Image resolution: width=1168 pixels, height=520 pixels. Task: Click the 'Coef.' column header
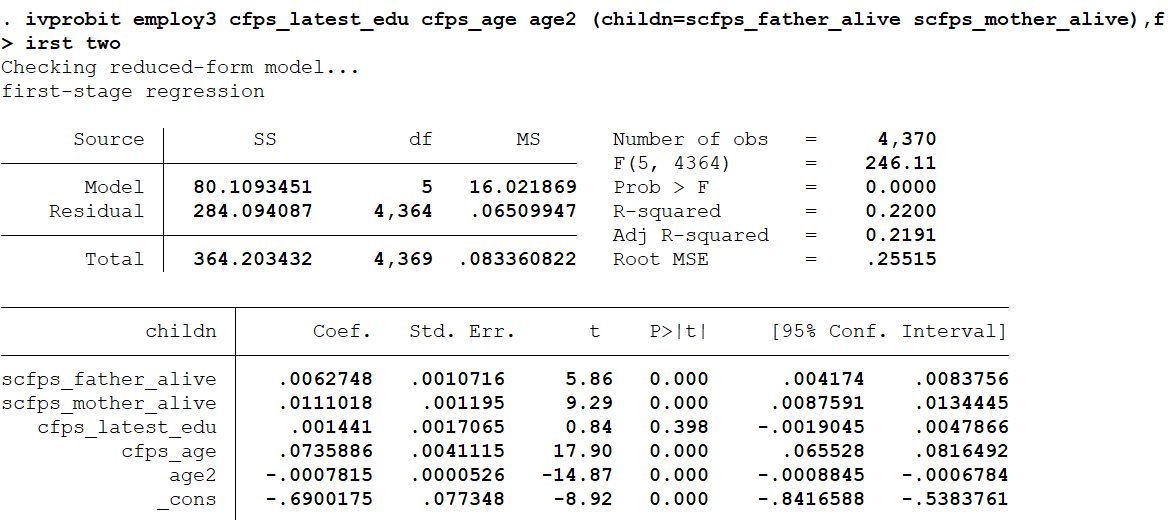[342, 331]
